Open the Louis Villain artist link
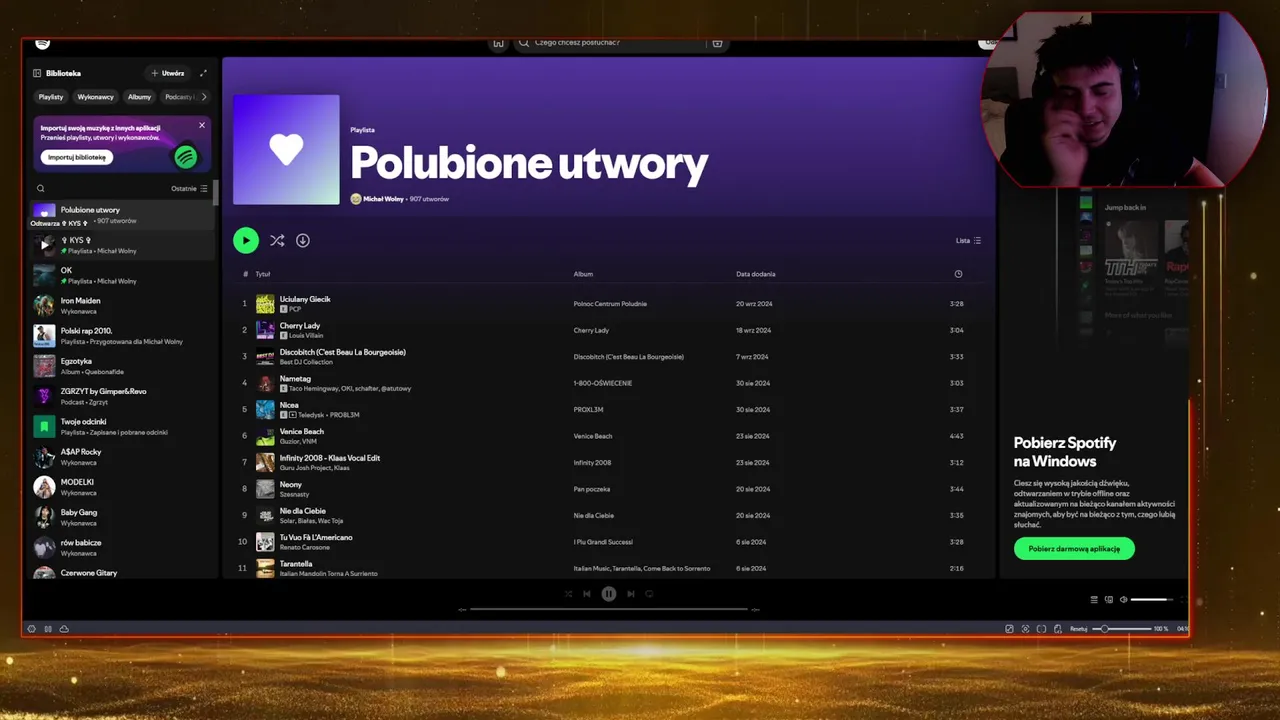Screen dimensions: 1280x720 point(306,336)
